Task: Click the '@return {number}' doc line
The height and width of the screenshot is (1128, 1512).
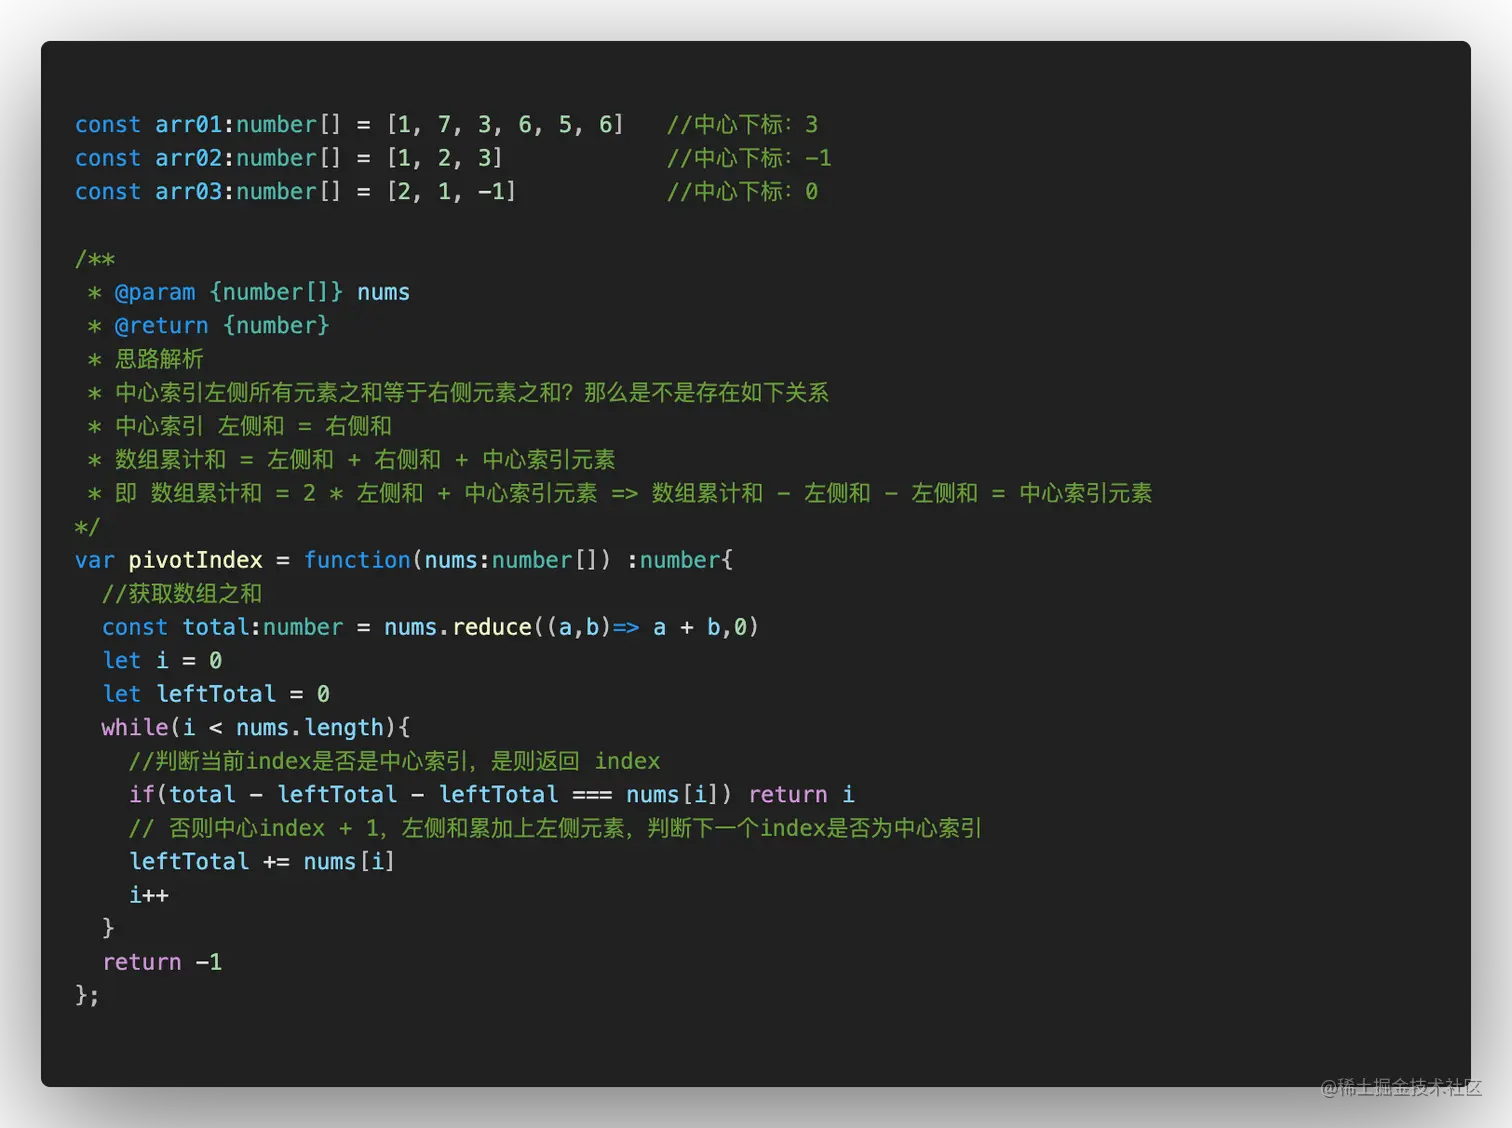Action: [209, 326]
